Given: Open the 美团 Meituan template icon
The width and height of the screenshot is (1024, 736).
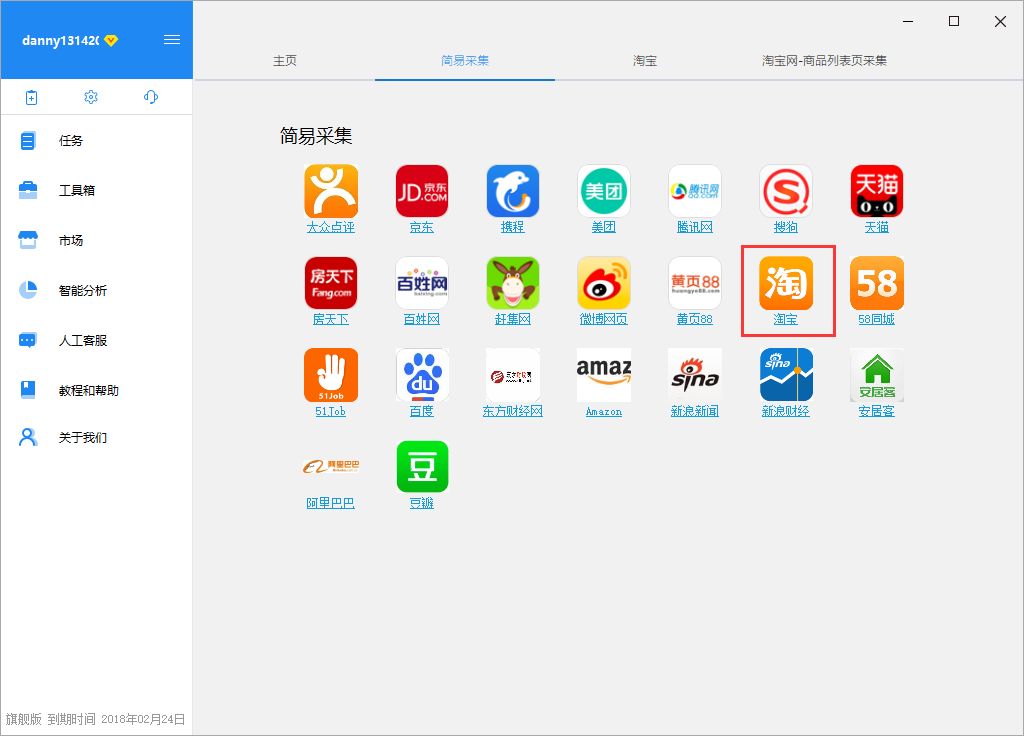Looking at the screenshot, I should (603, 190).
